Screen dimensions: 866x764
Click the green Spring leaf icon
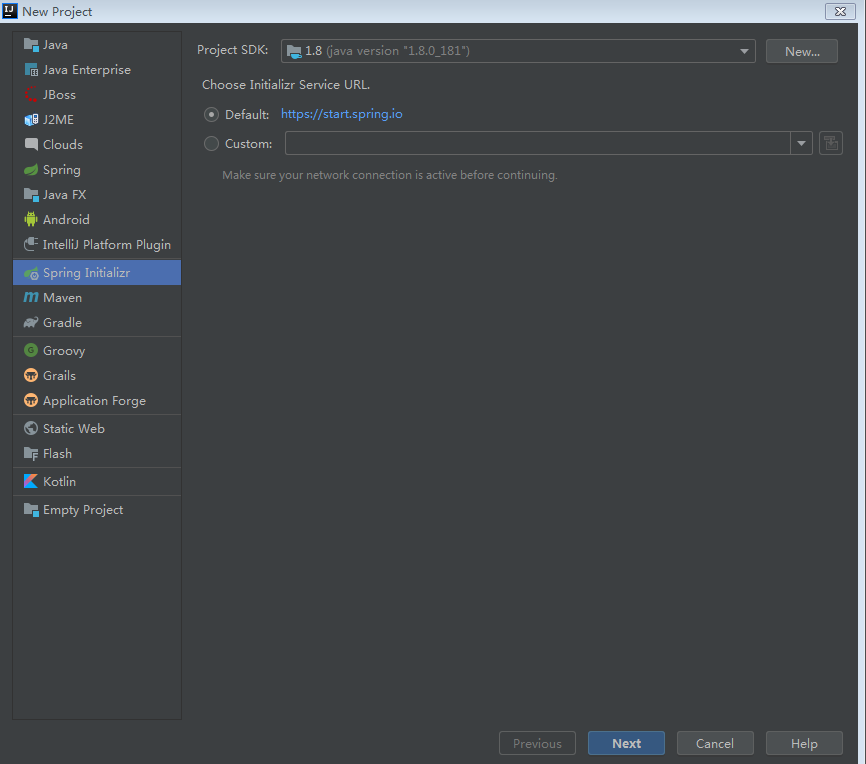pos(31,170)
